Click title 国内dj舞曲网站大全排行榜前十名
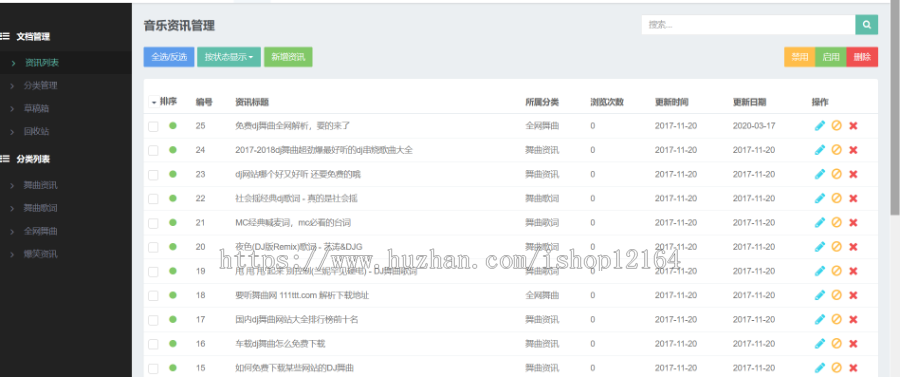This screenshot has height=377, width=900. point(297,320)
